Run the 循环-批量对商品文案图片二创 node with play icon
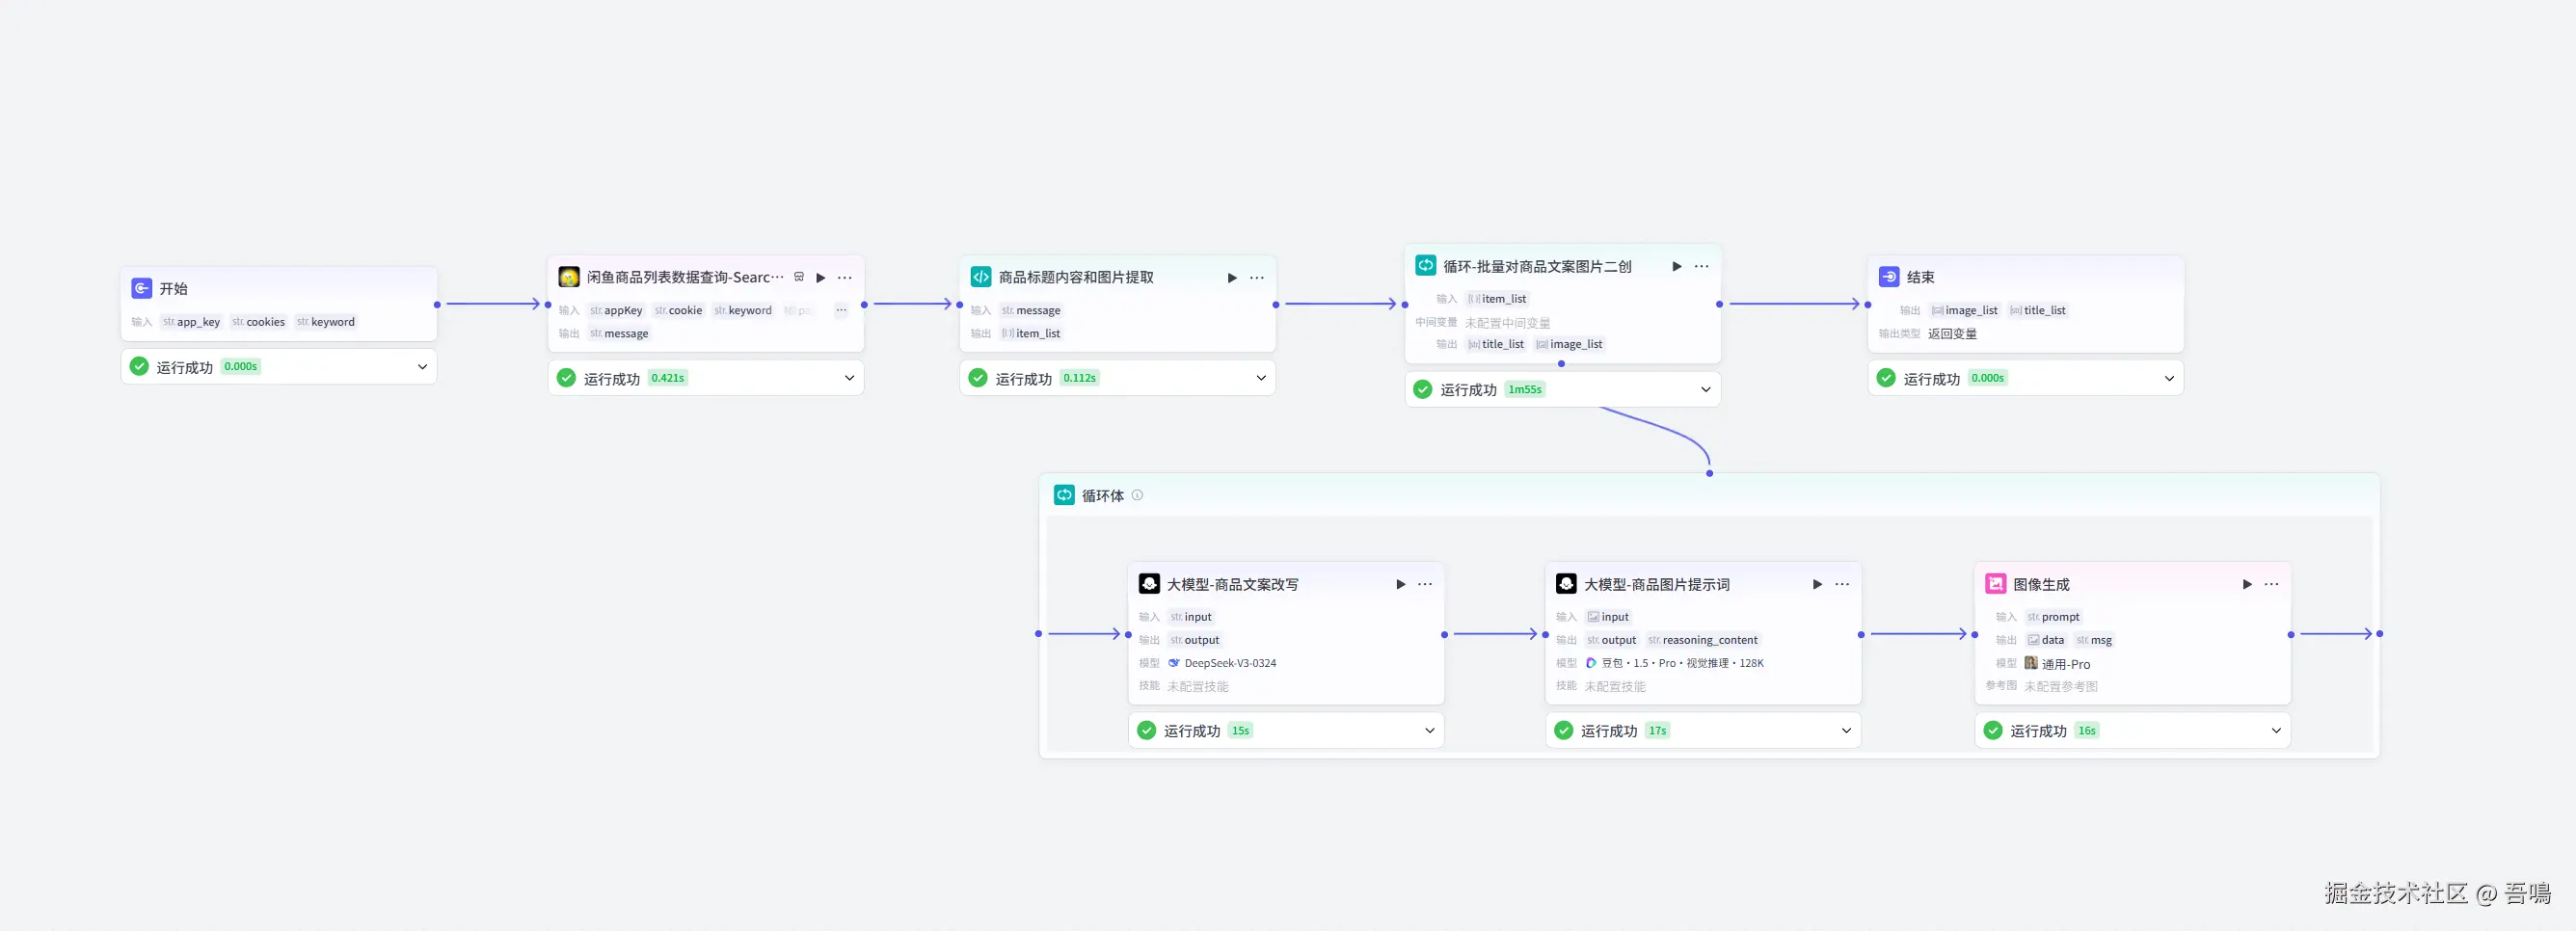 pos(1677,266)
